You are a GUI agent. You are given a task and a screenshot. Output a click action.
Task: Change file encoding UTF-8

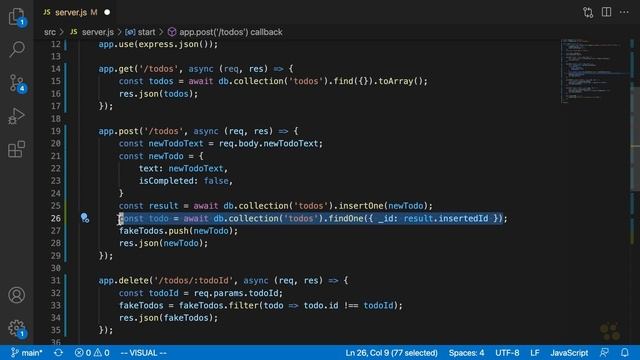click(507, 353)
